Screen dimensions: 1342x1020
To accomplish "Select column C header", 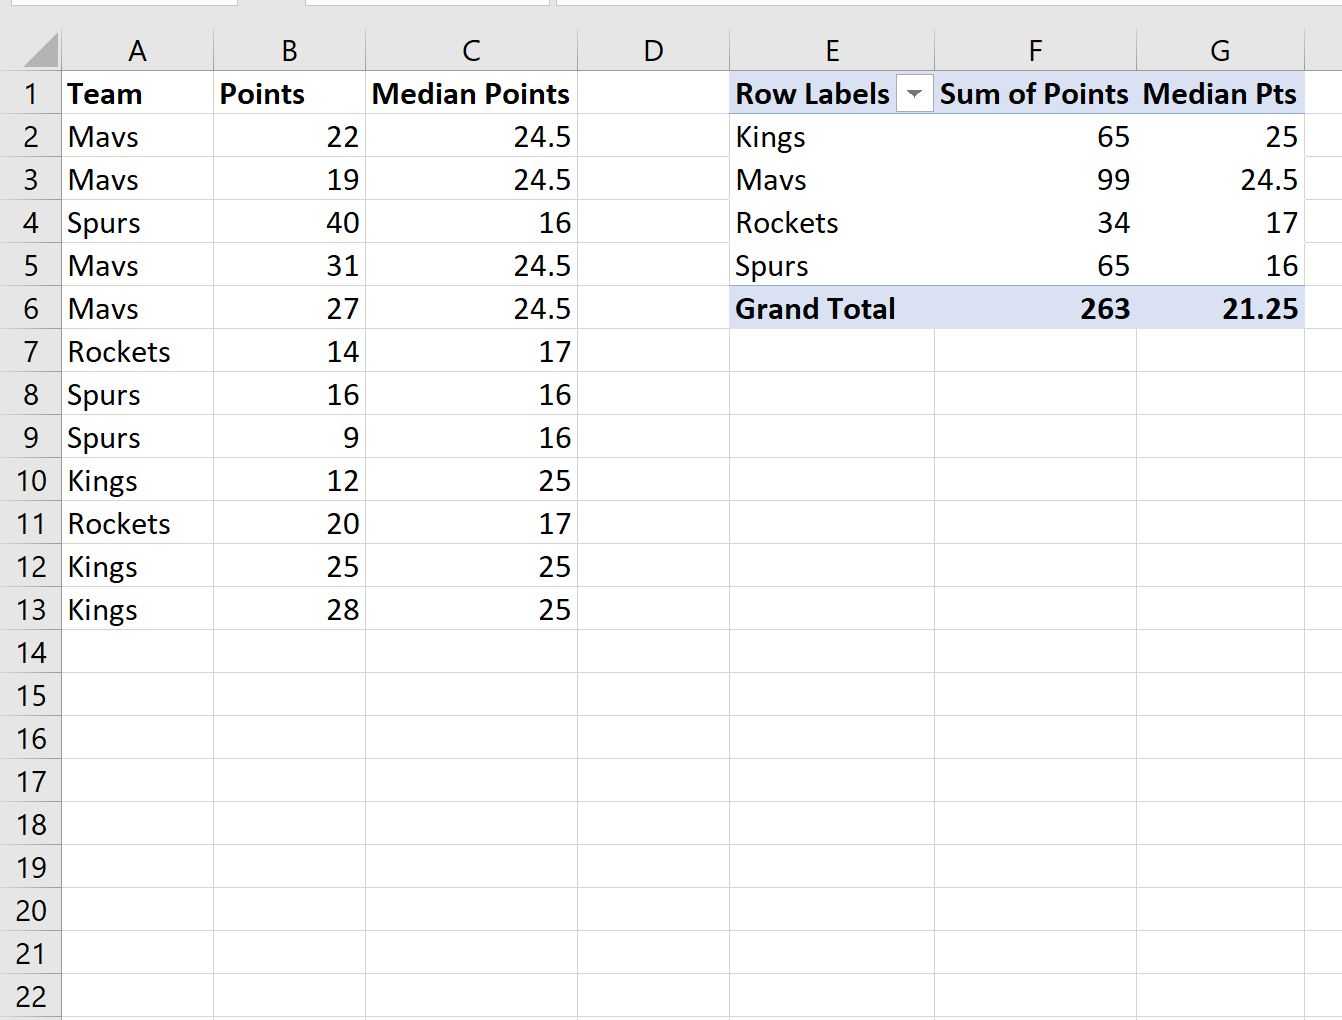I will (x=471, y=50).
